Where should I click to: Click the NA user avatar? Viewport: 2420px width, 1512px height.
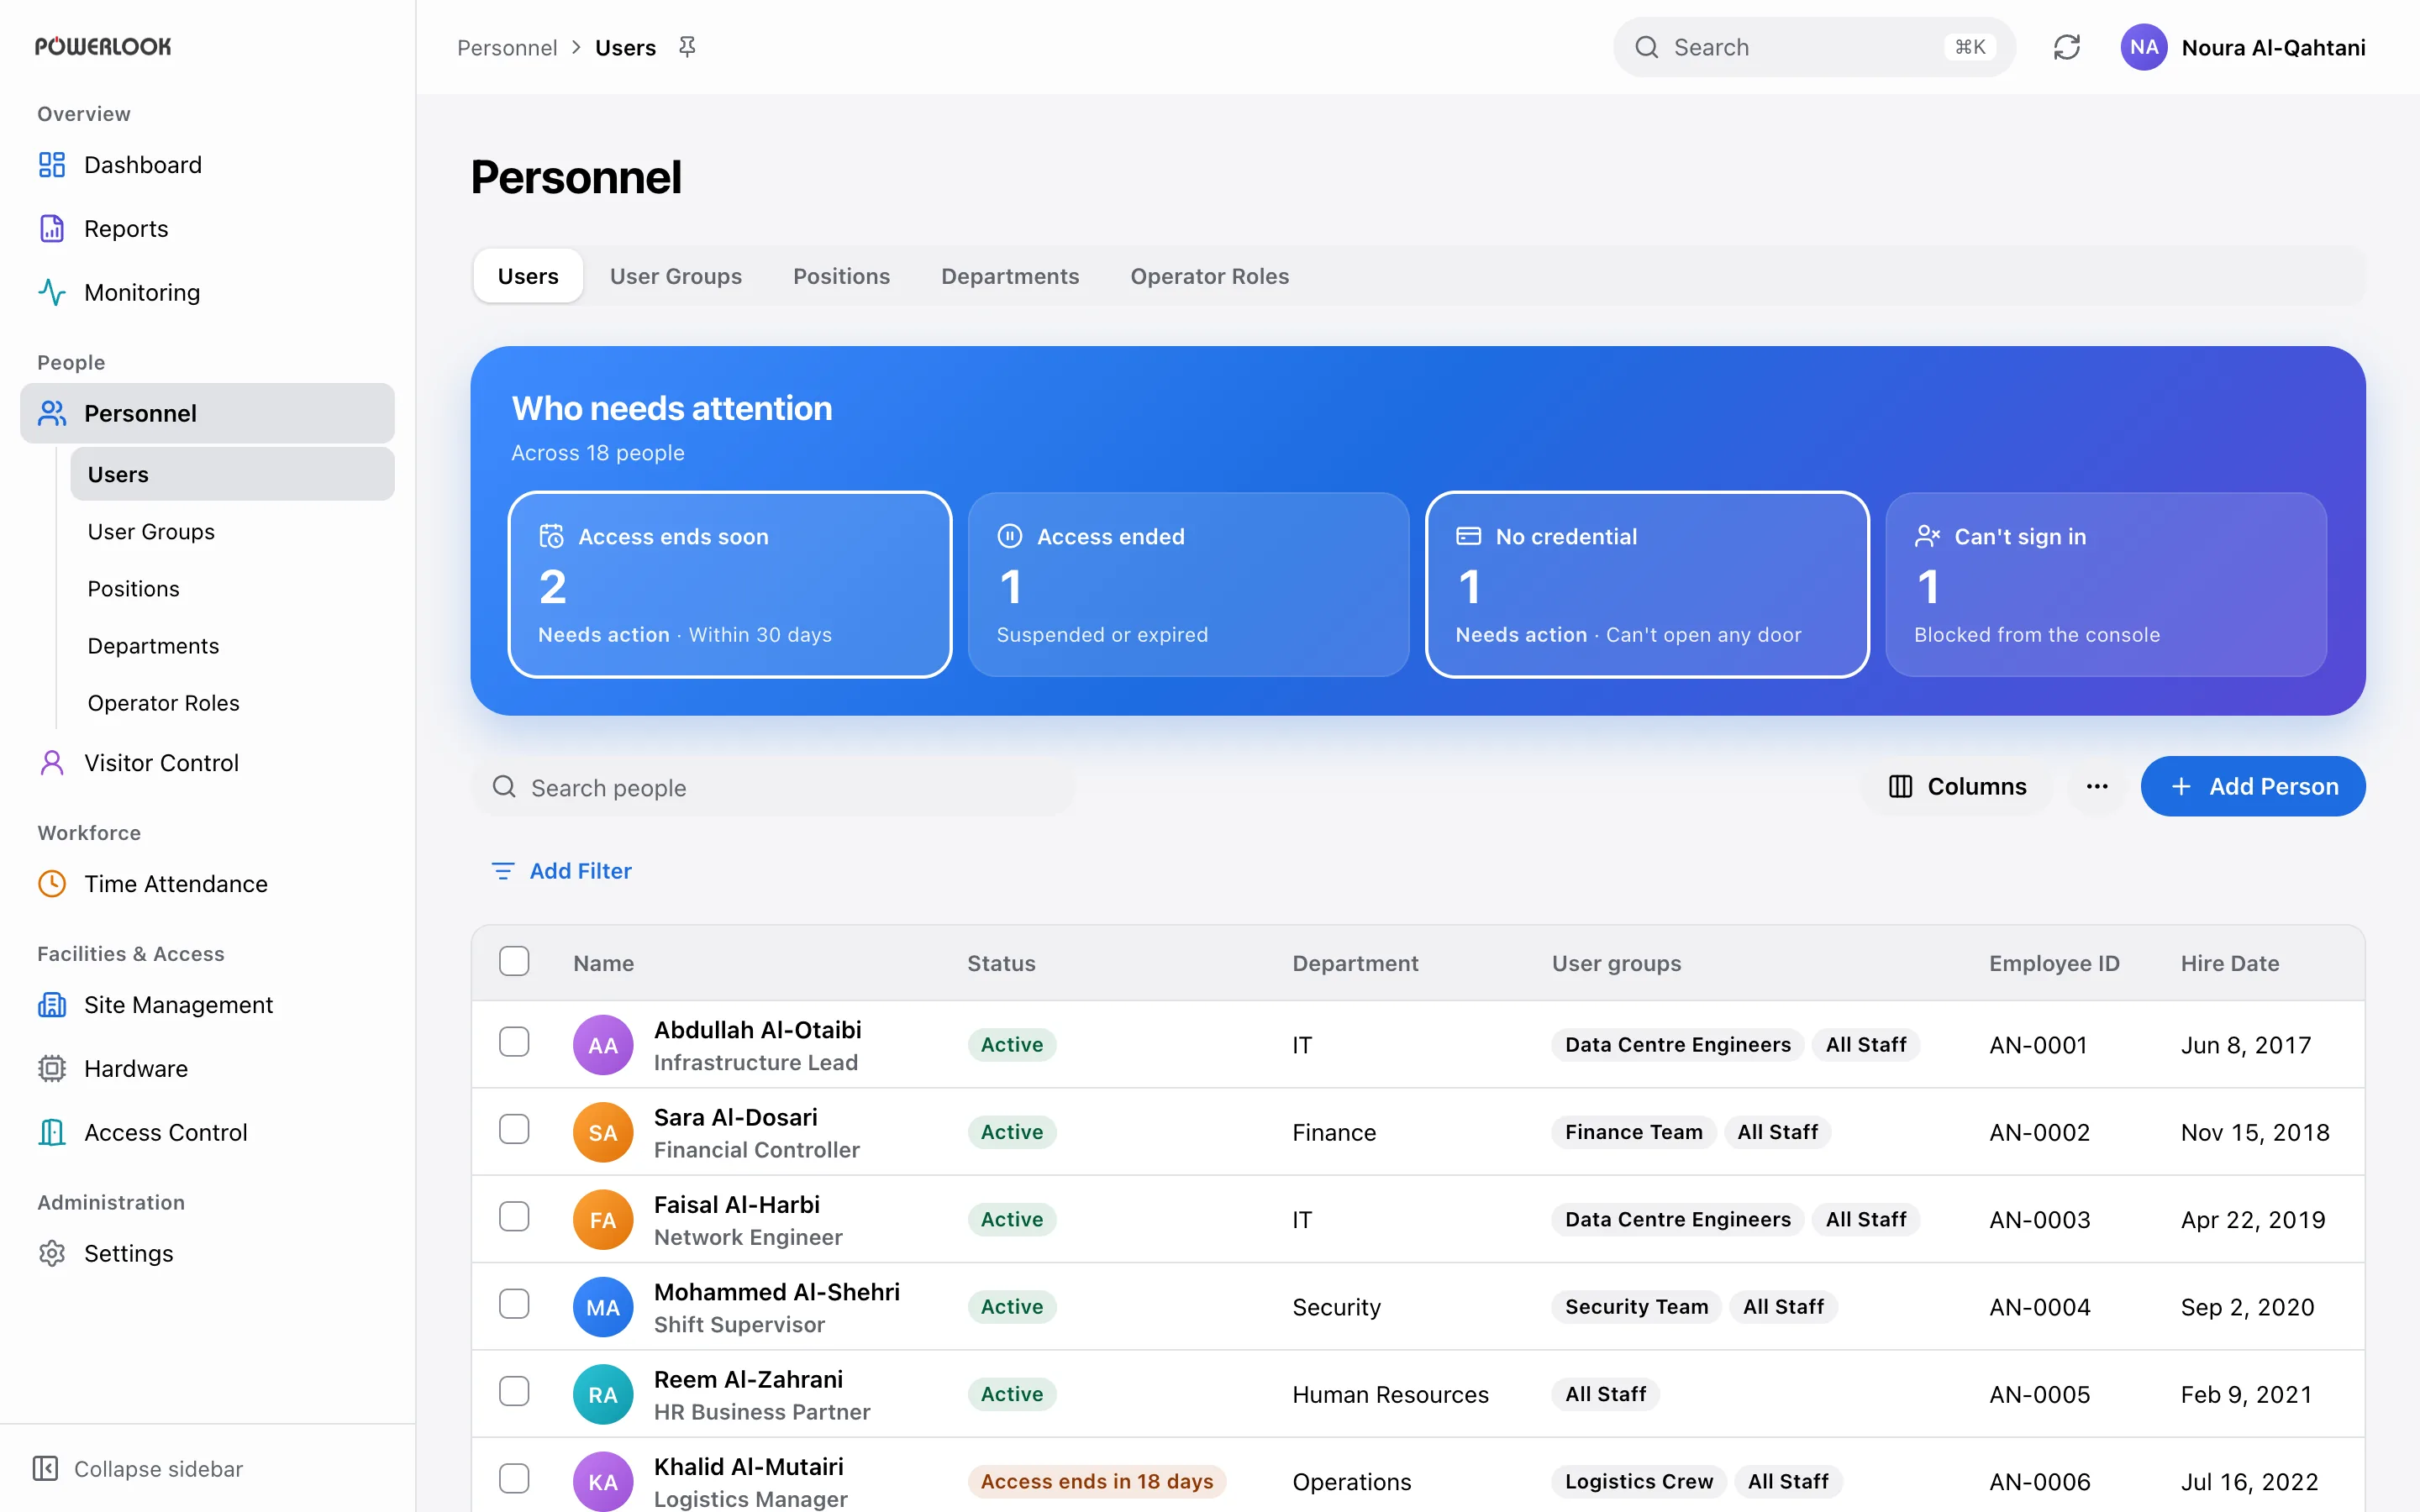(2143, 47)
